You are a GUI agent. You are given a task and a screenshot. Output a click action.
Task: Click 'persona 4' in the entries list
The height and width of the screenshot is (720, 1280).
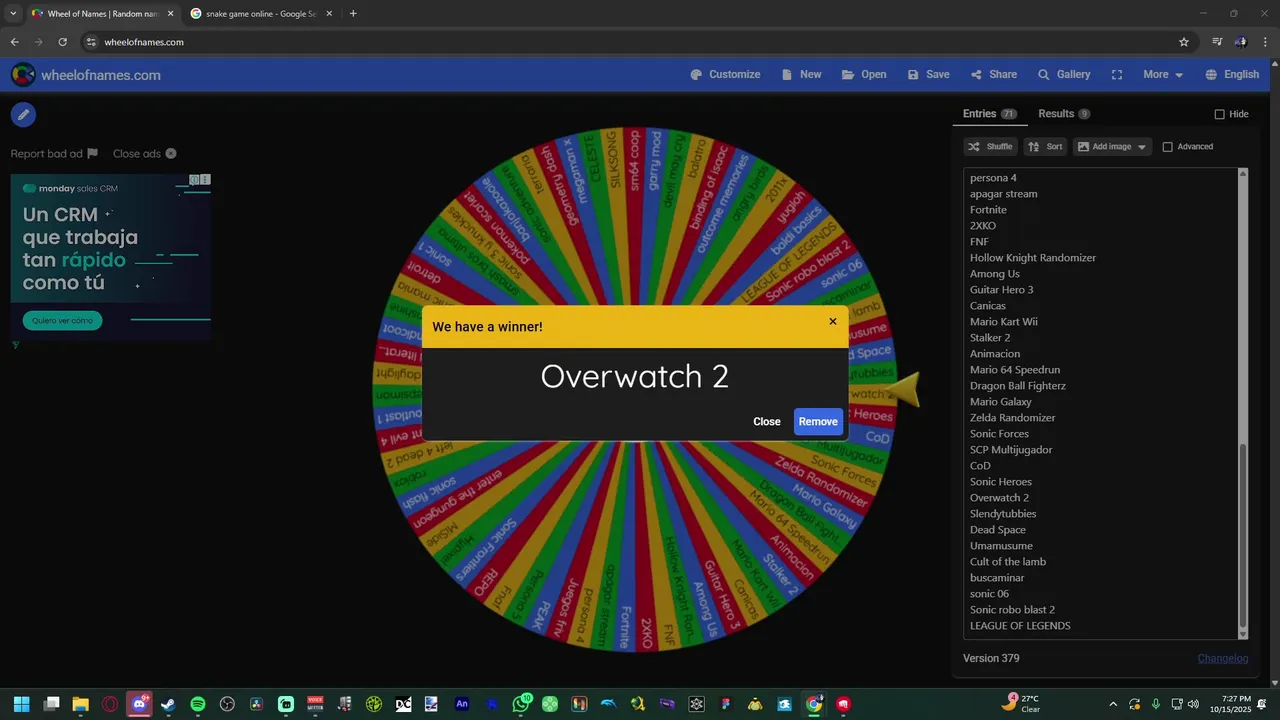993,178
